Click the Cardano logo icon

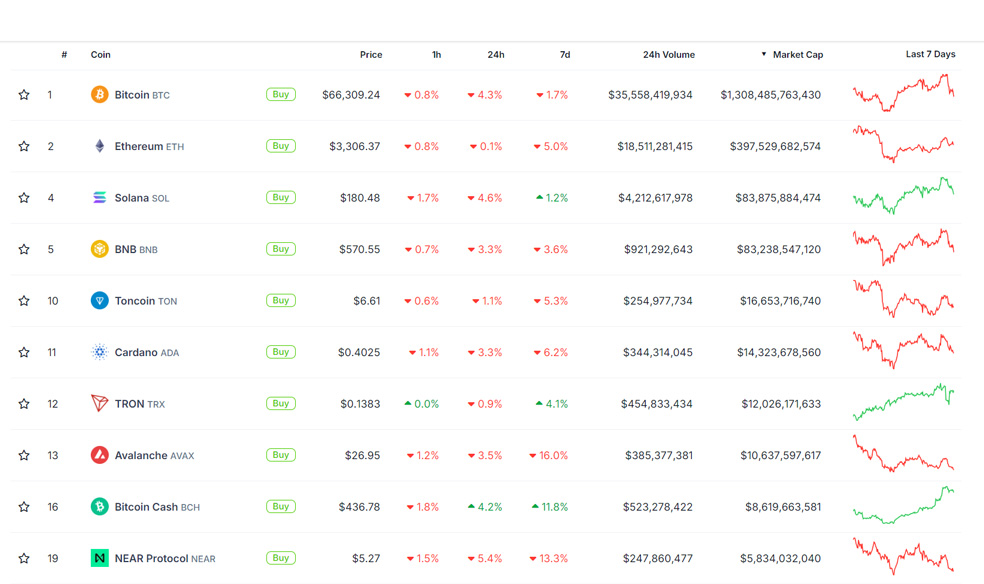(x=99, y=352)
